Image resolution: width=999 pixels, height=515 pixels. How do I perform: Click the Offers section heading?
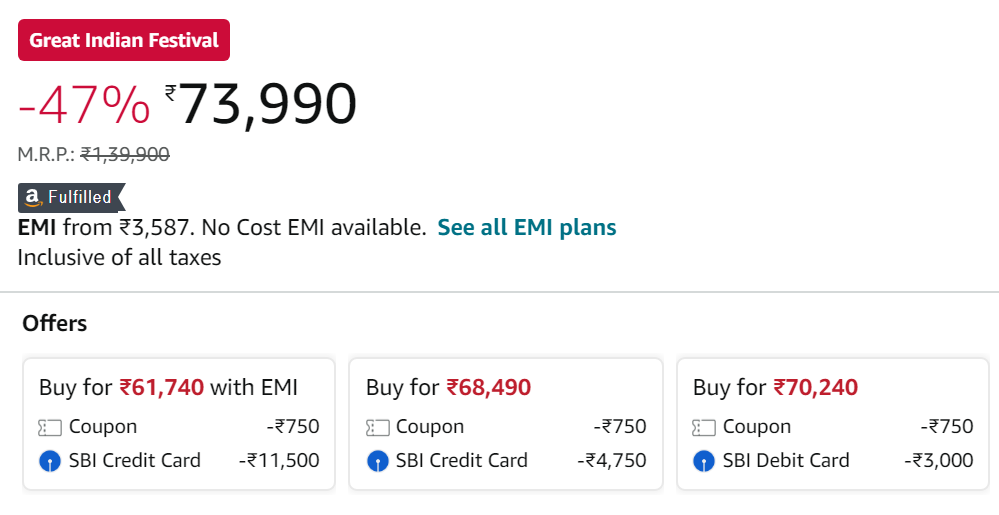55,323
